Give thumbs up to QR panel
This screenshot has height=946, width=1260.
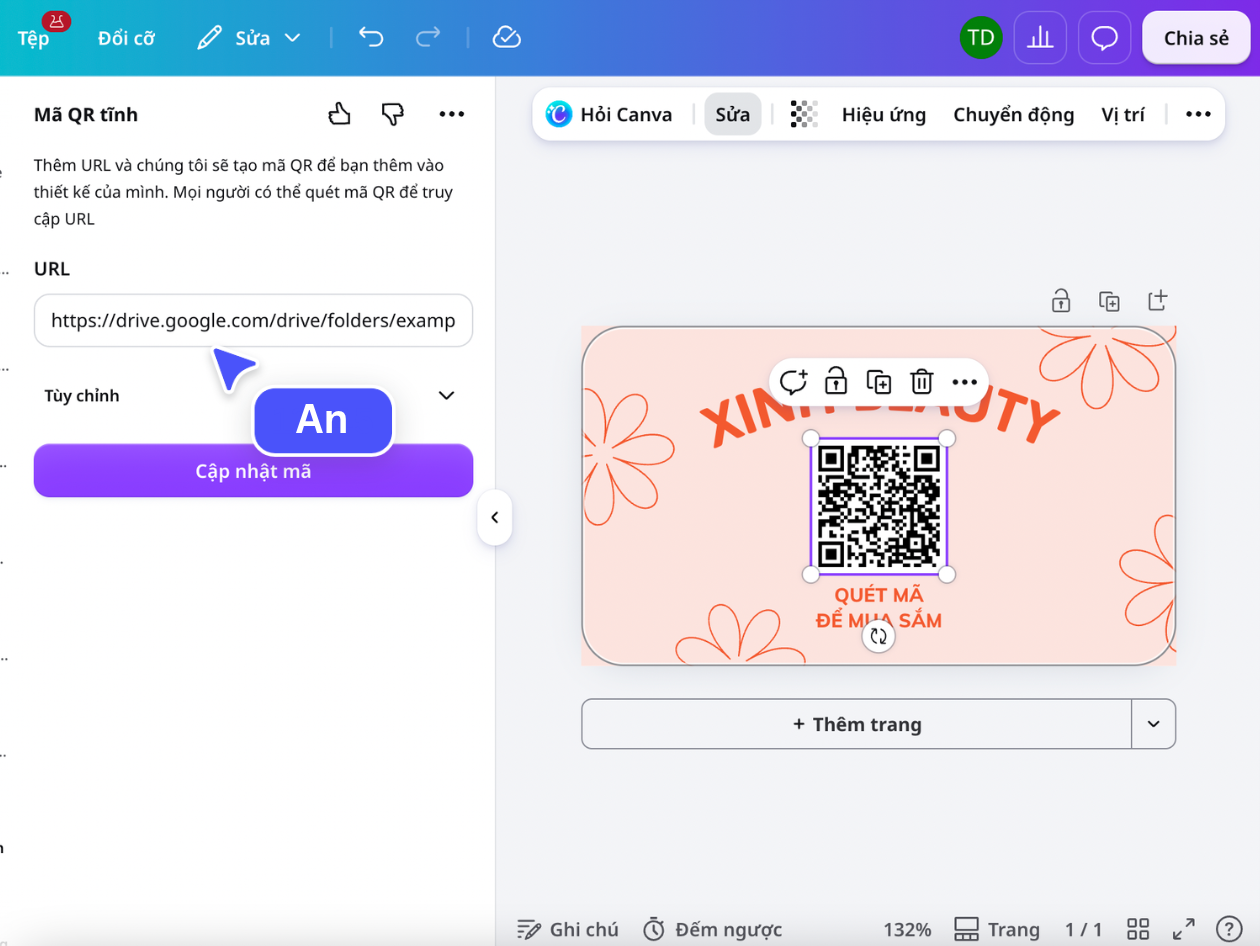(x=340, y=114)
